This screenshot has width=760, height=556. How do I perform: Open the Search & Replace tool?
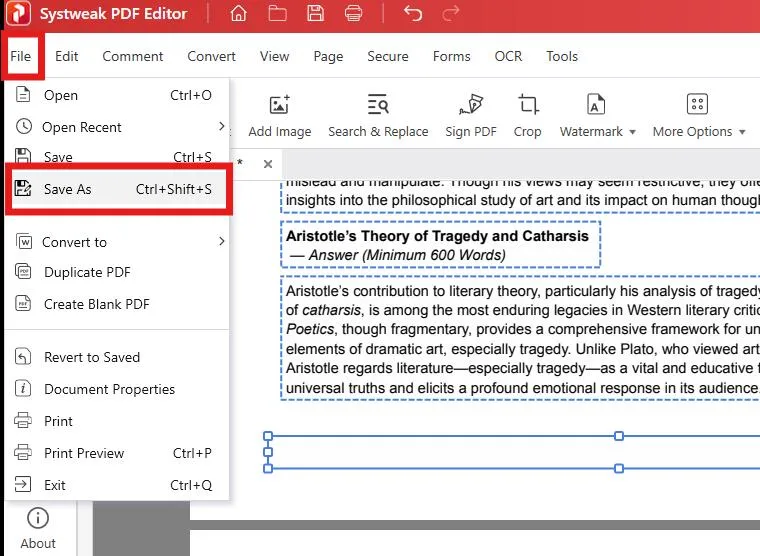coord(378,116)
